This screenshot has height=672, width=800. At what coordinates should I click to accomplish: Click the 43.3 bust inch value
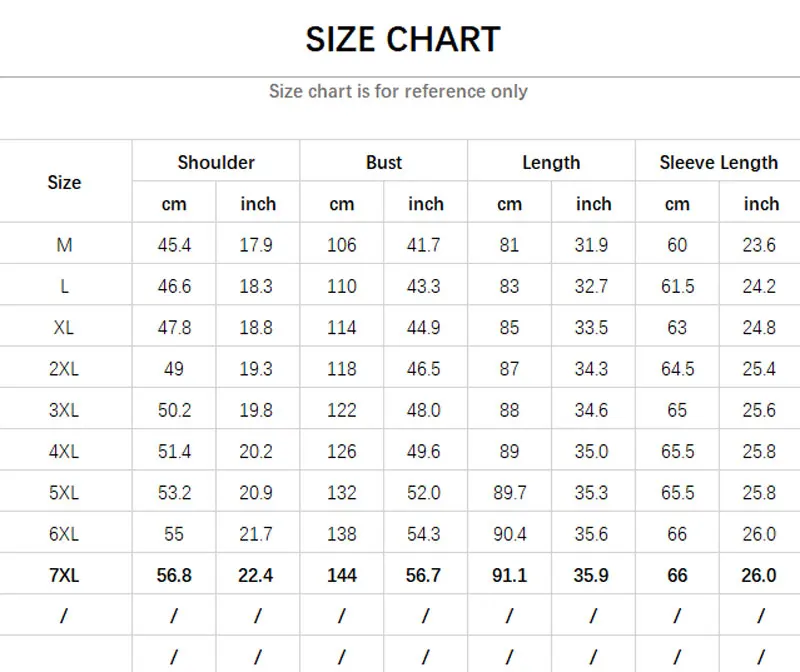point(425,287)
